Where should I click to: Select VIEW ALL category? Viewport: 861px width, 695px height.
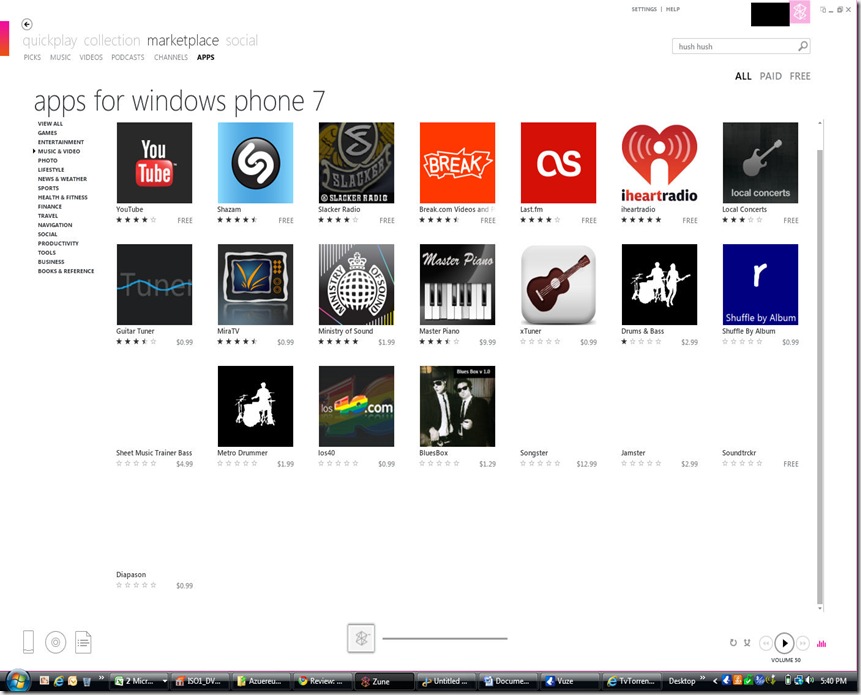(x=50, y=124)
